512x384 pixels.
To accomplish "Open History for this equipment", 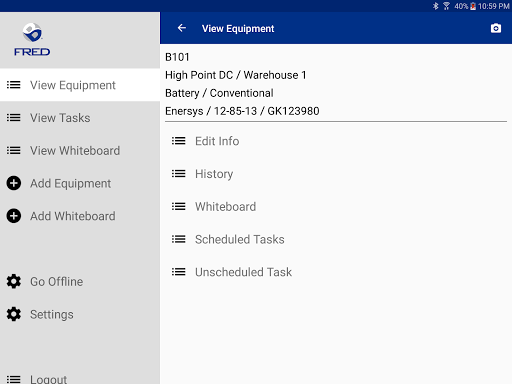I will 336,174.
